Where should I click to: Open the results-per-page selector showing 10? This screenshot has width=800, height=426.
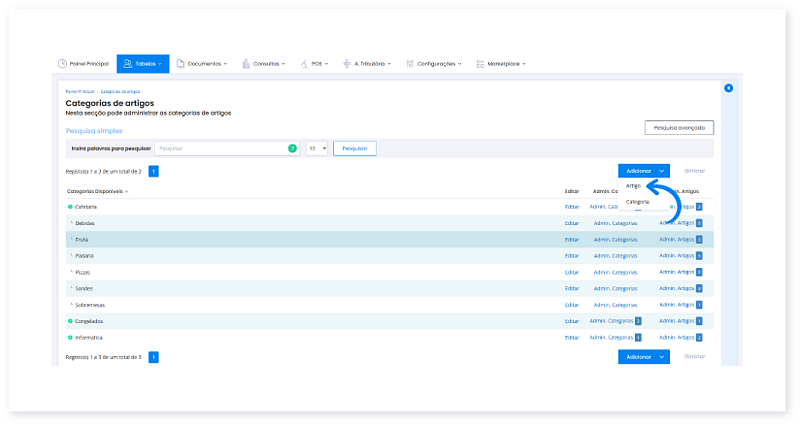pos(316,148)
